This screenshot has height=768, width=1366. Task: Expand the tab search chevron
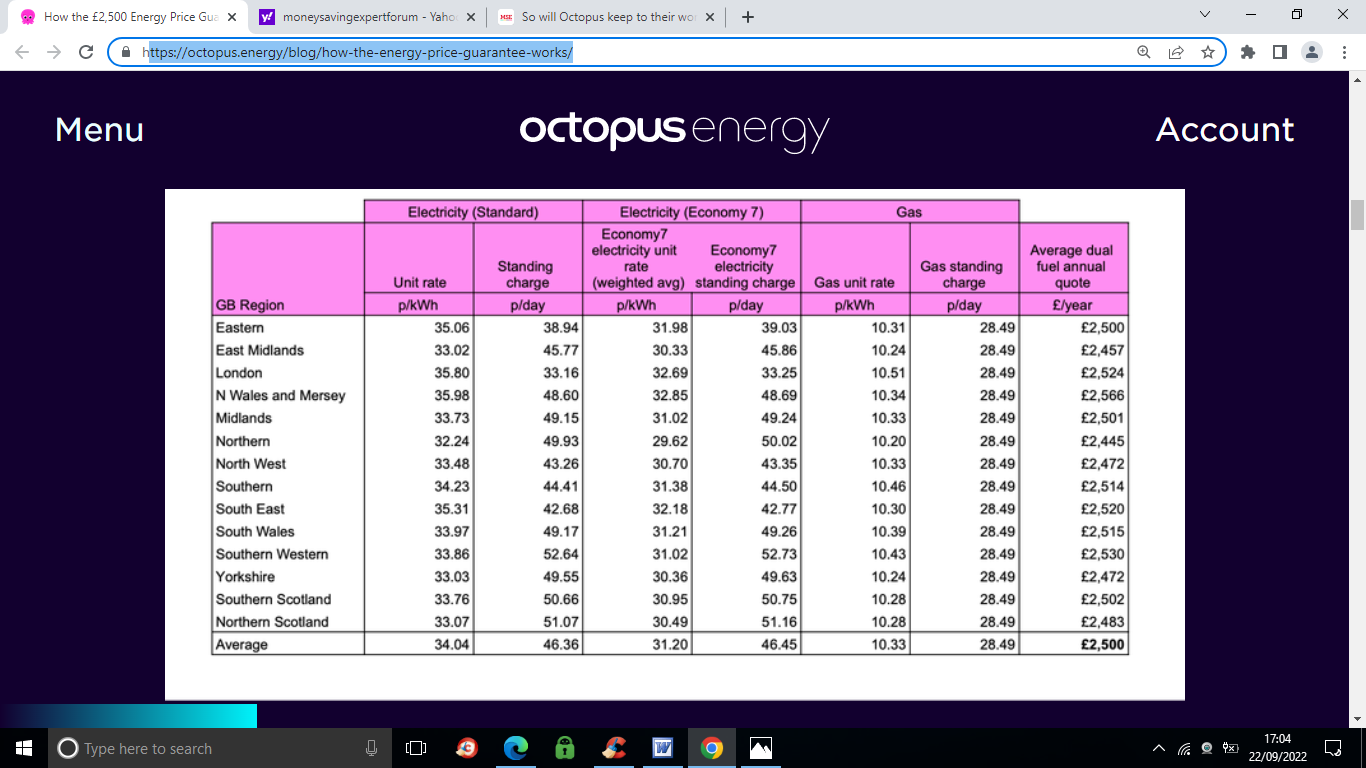pos(1204,15)
